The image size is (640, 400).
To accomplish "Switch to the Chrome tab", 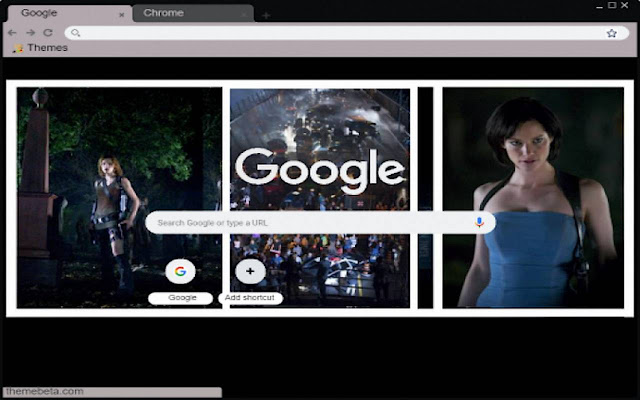I will pyautogui.click(x=193, y=13).
